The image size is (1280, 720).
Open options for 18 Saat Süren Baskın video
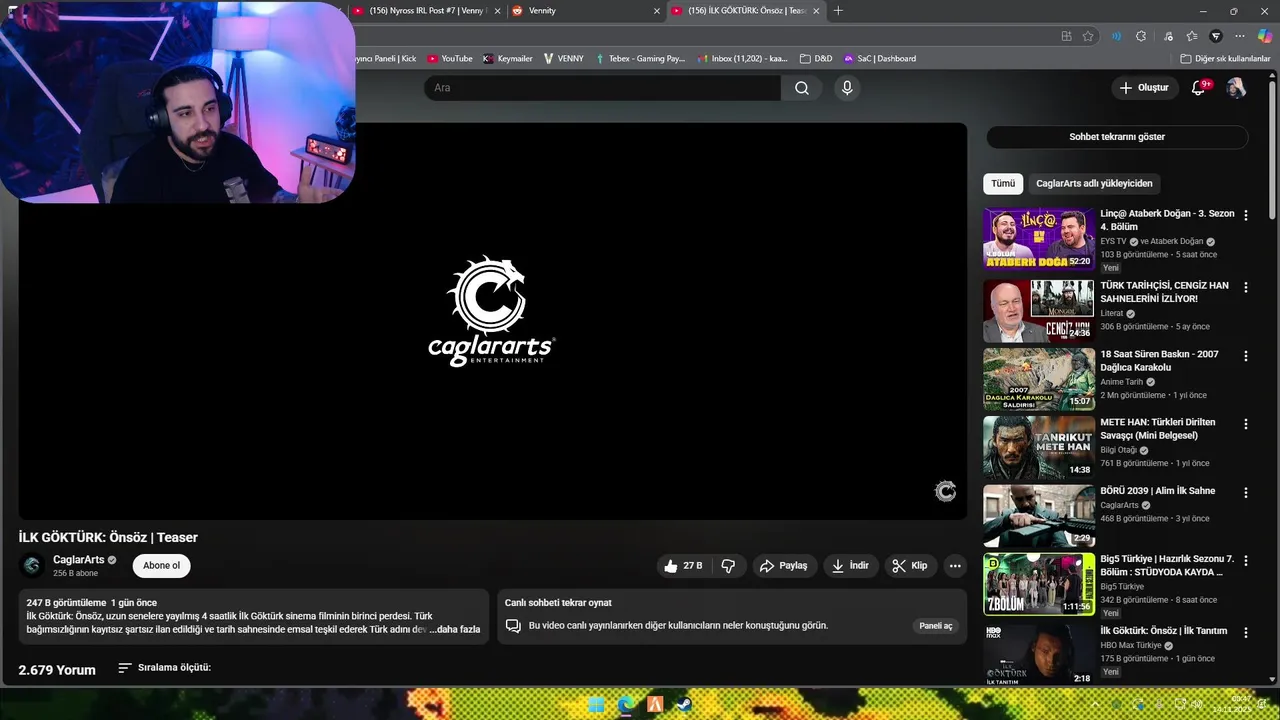[1245, 356]
